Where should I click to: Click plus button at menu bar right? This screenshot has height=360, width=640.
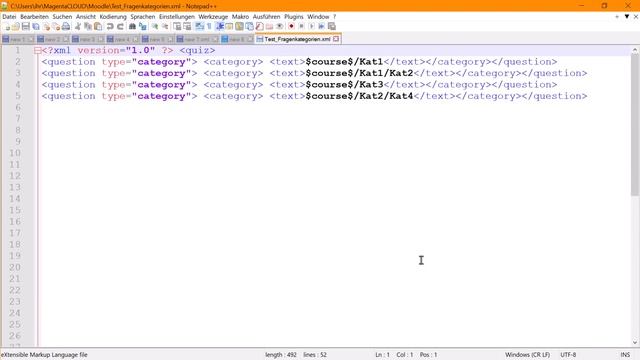click(x=617, y=17)
